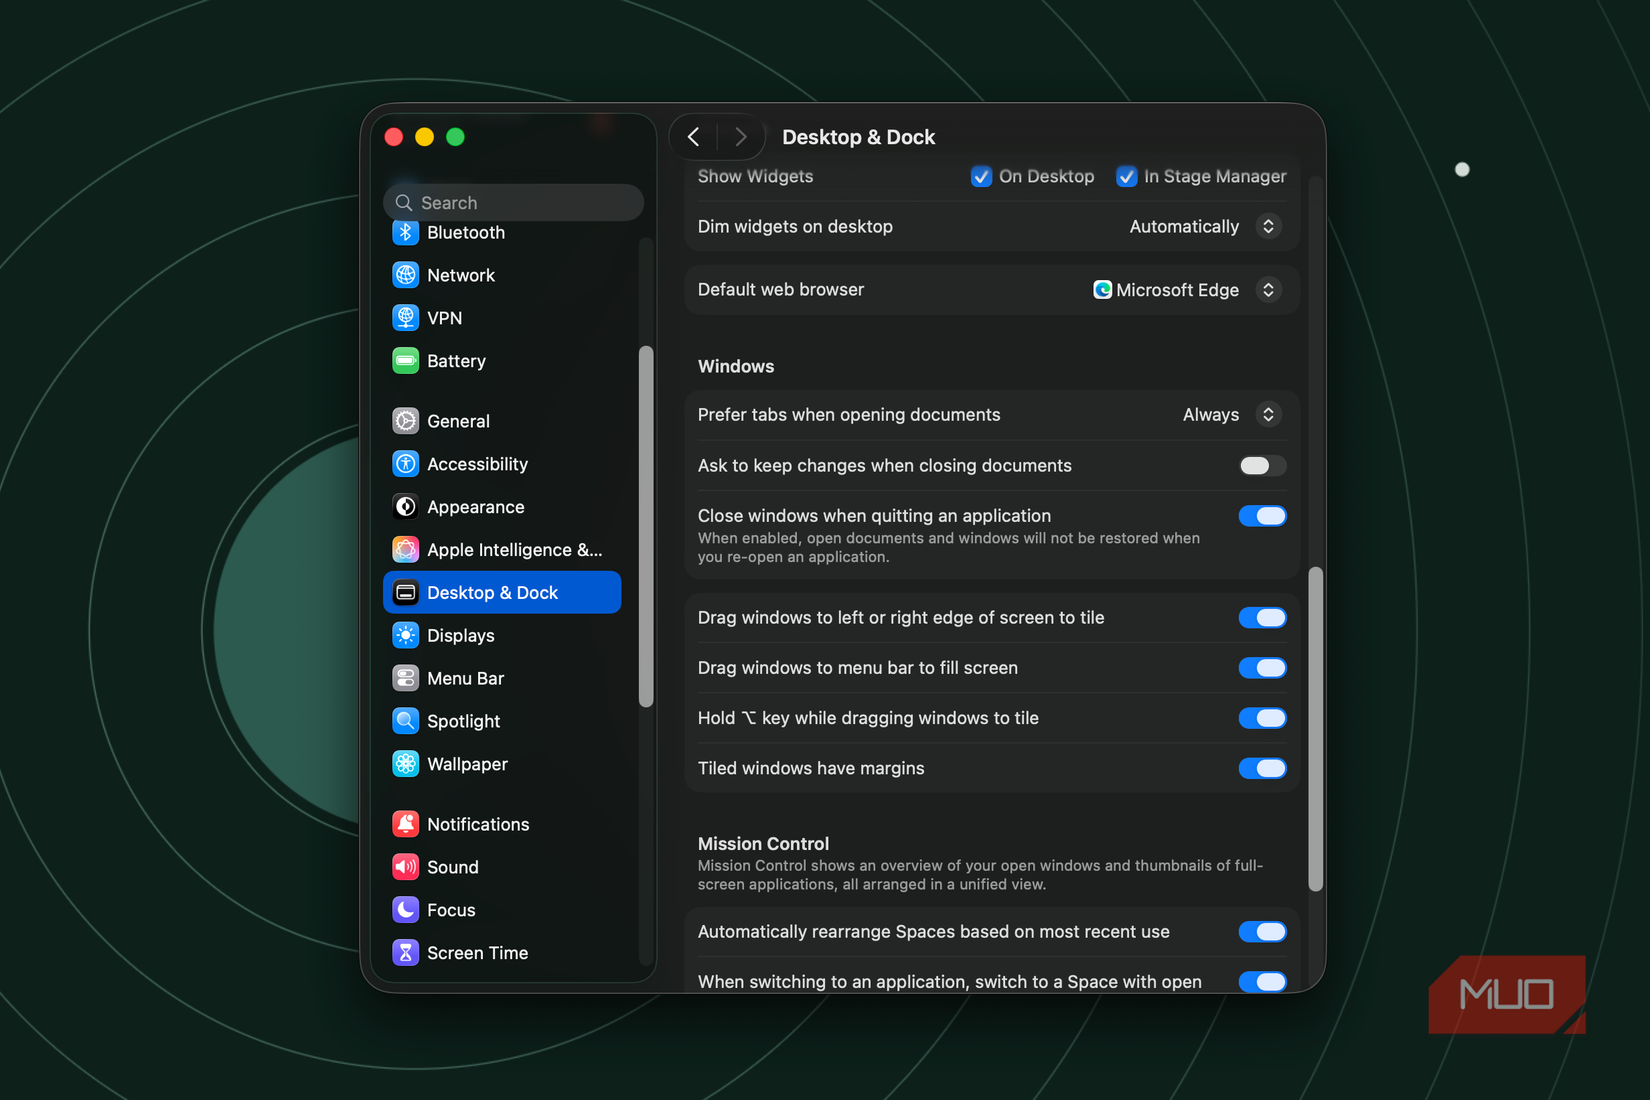Enable Ask to keep changes when closing documents

point(1262,466)
